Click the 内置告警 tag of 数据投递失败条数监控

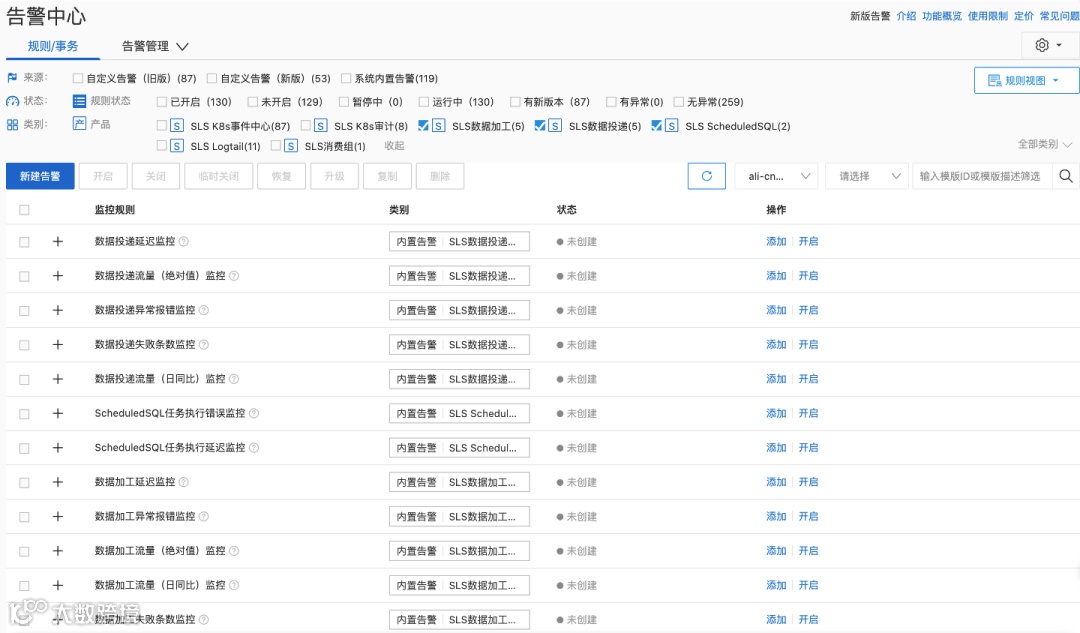[417, 344]
